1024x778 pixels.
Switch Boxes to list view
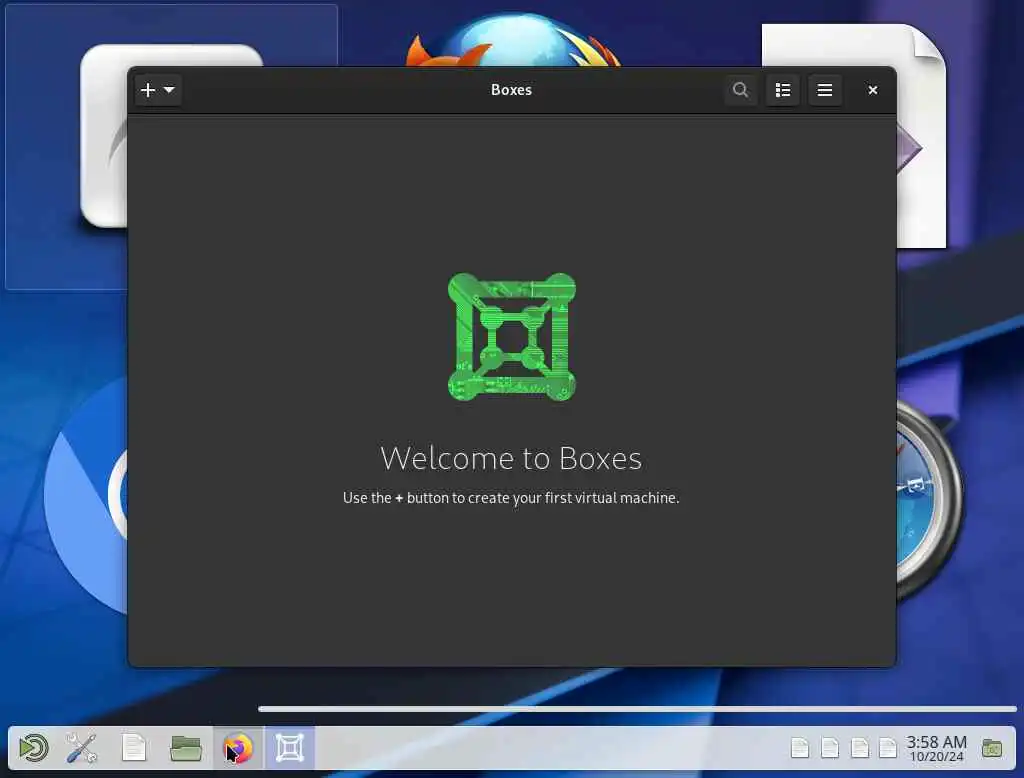pyautogui.click(x=782, y=89)
